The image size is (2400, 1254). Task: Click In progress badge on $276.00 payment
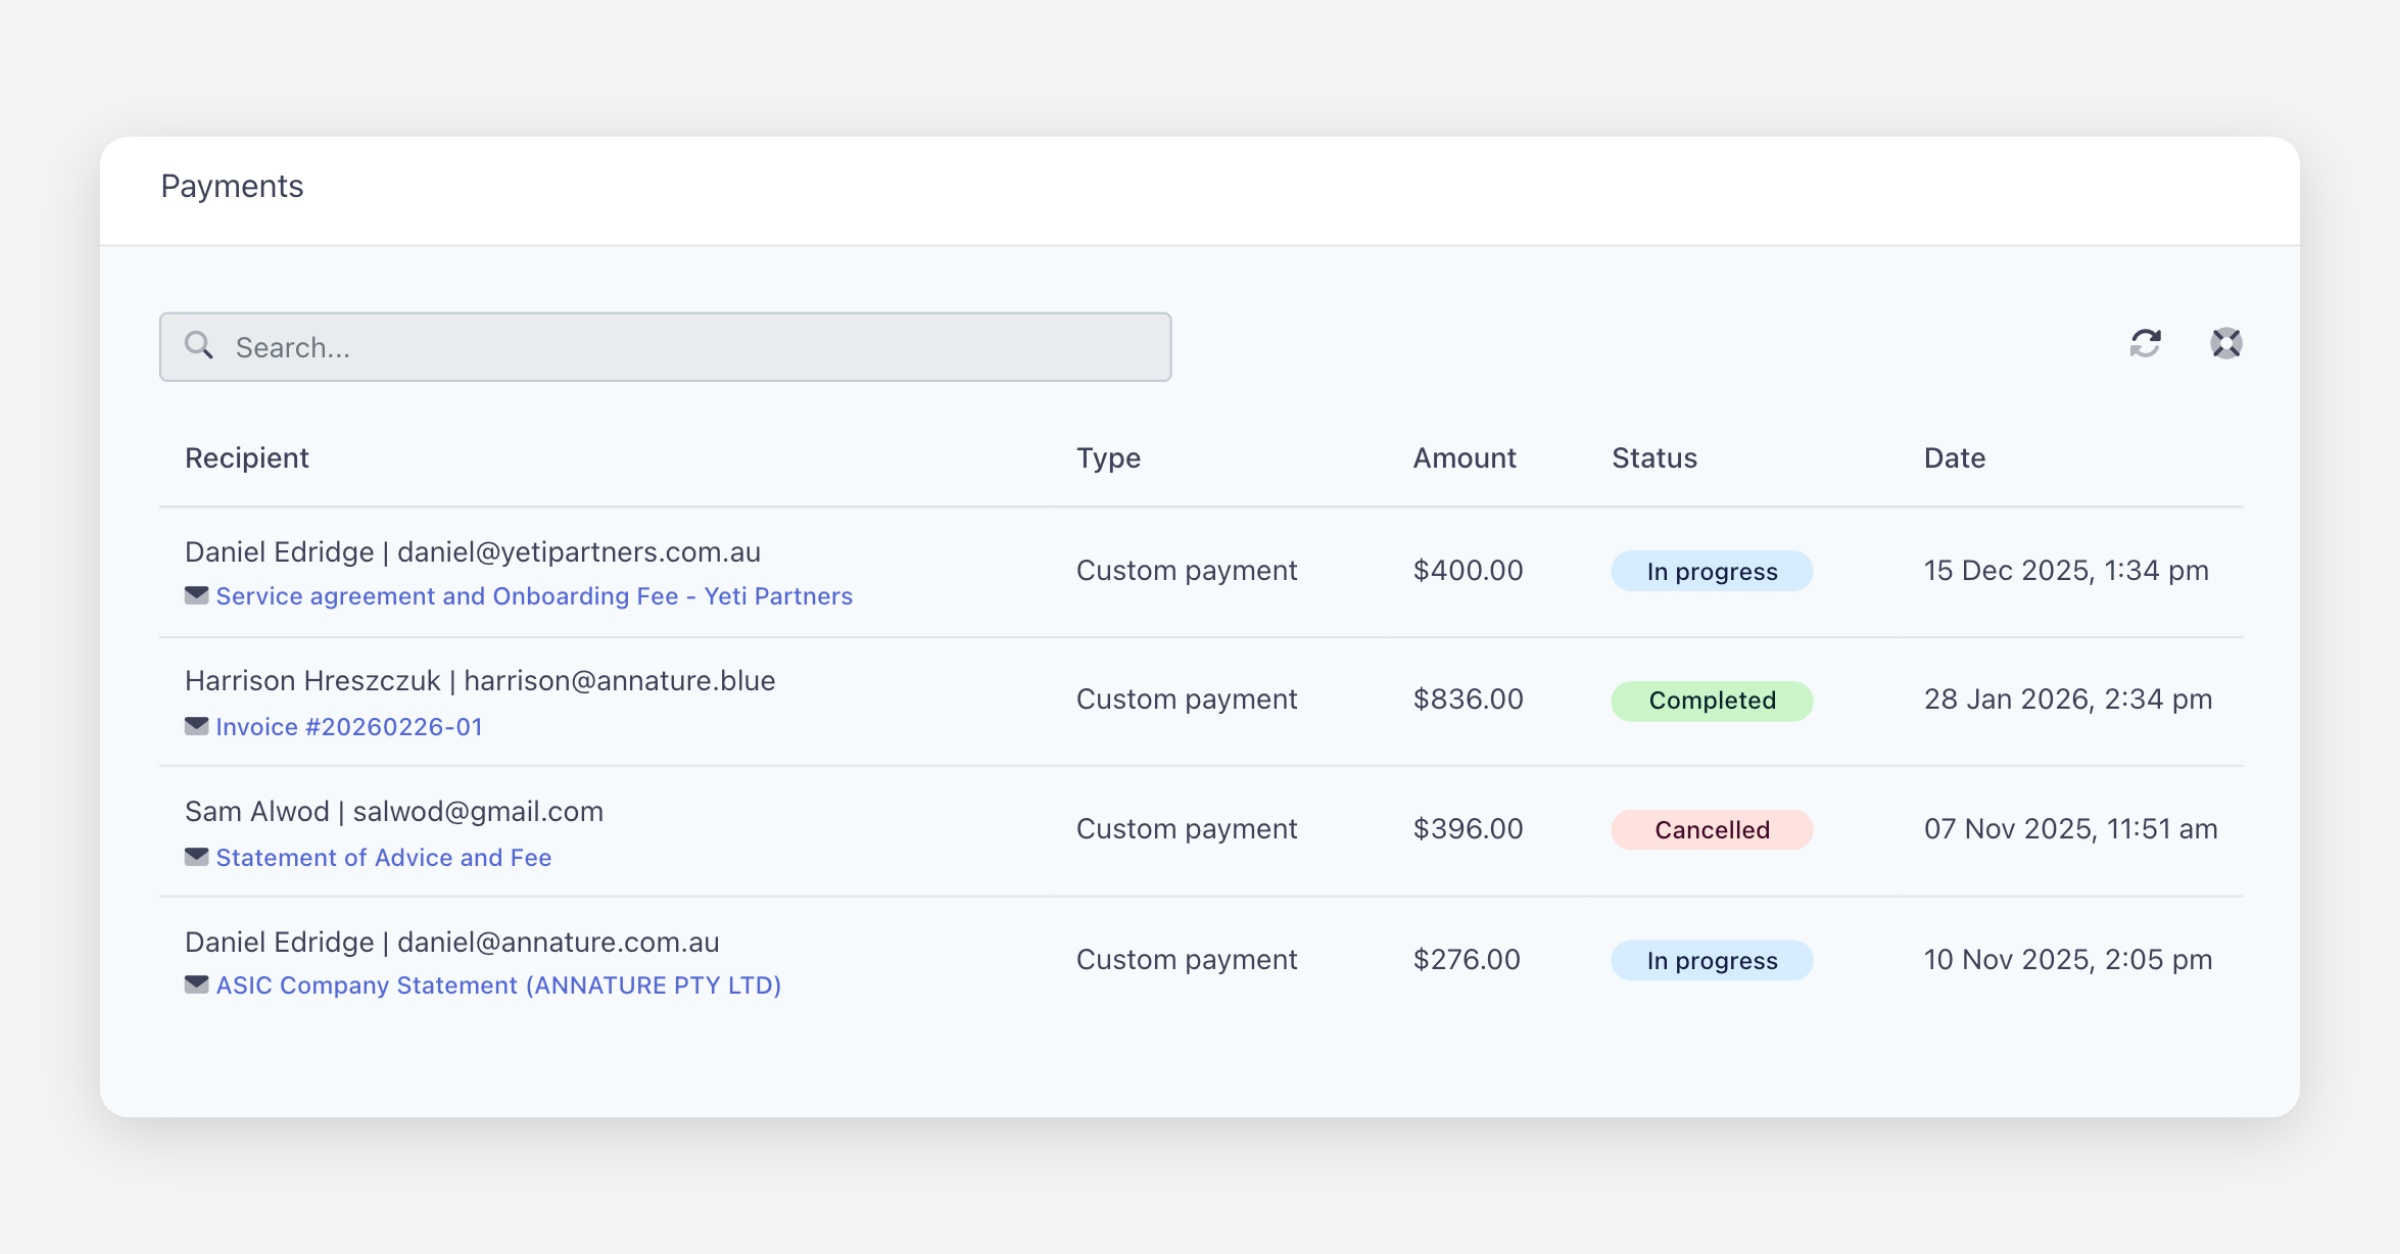point(1711,961)
